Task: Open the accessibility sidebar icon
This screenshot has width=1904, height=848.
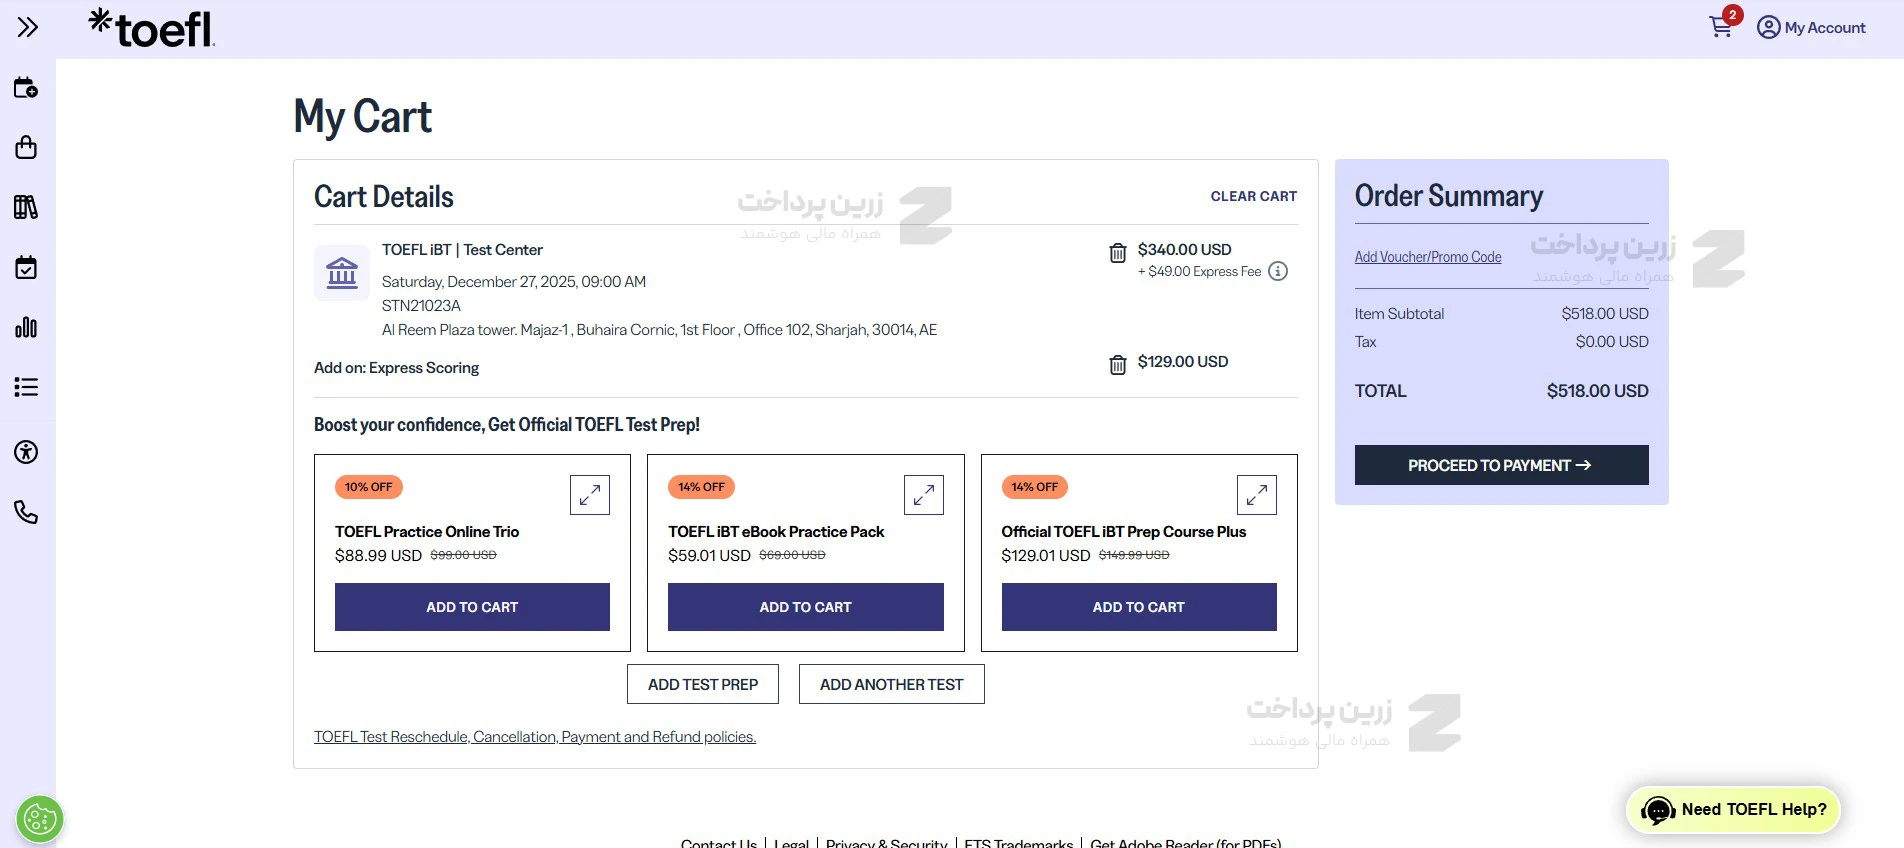Action: click(26, 452)
